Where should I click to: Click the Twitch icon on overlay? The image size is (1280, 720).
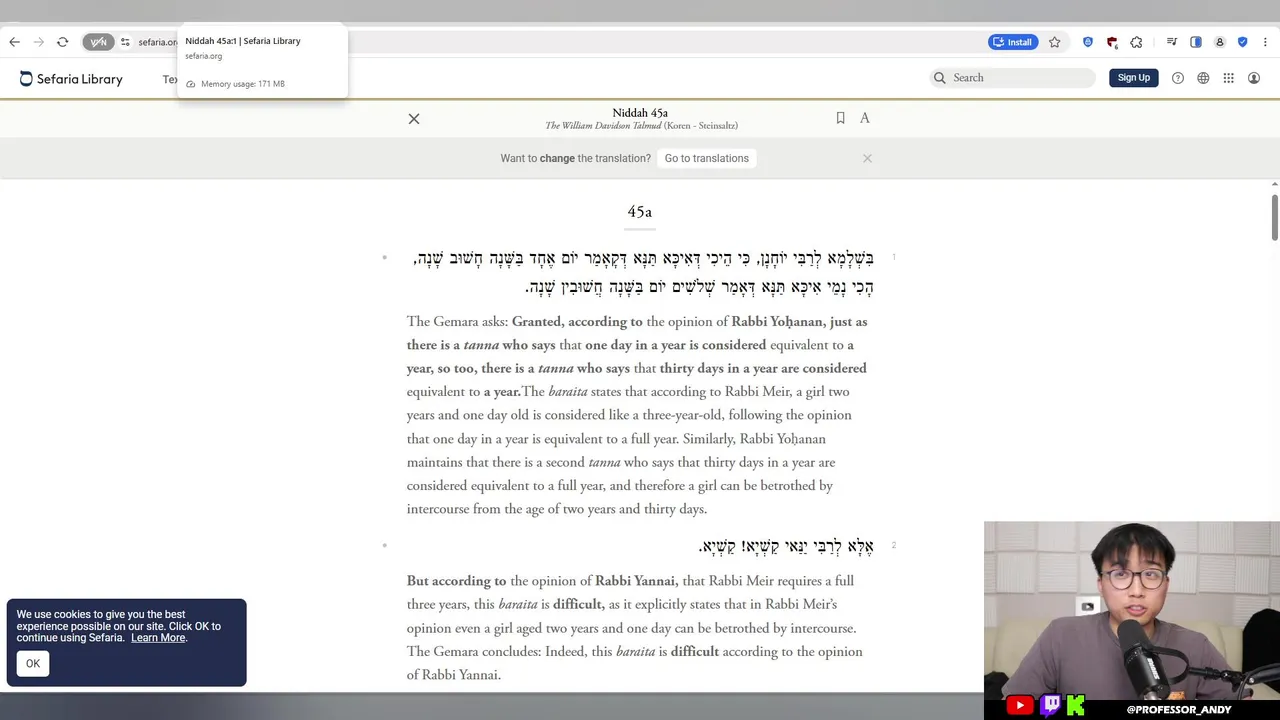(1050, 705)
